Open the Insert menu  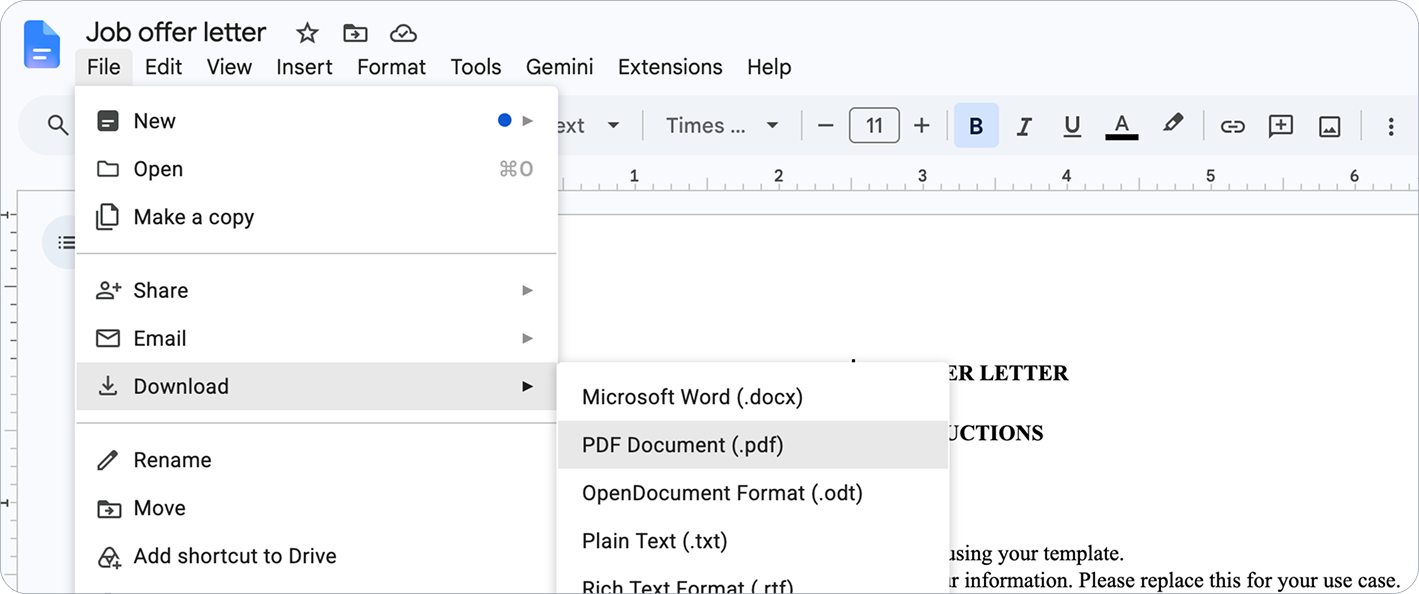(x=304, y=67)
